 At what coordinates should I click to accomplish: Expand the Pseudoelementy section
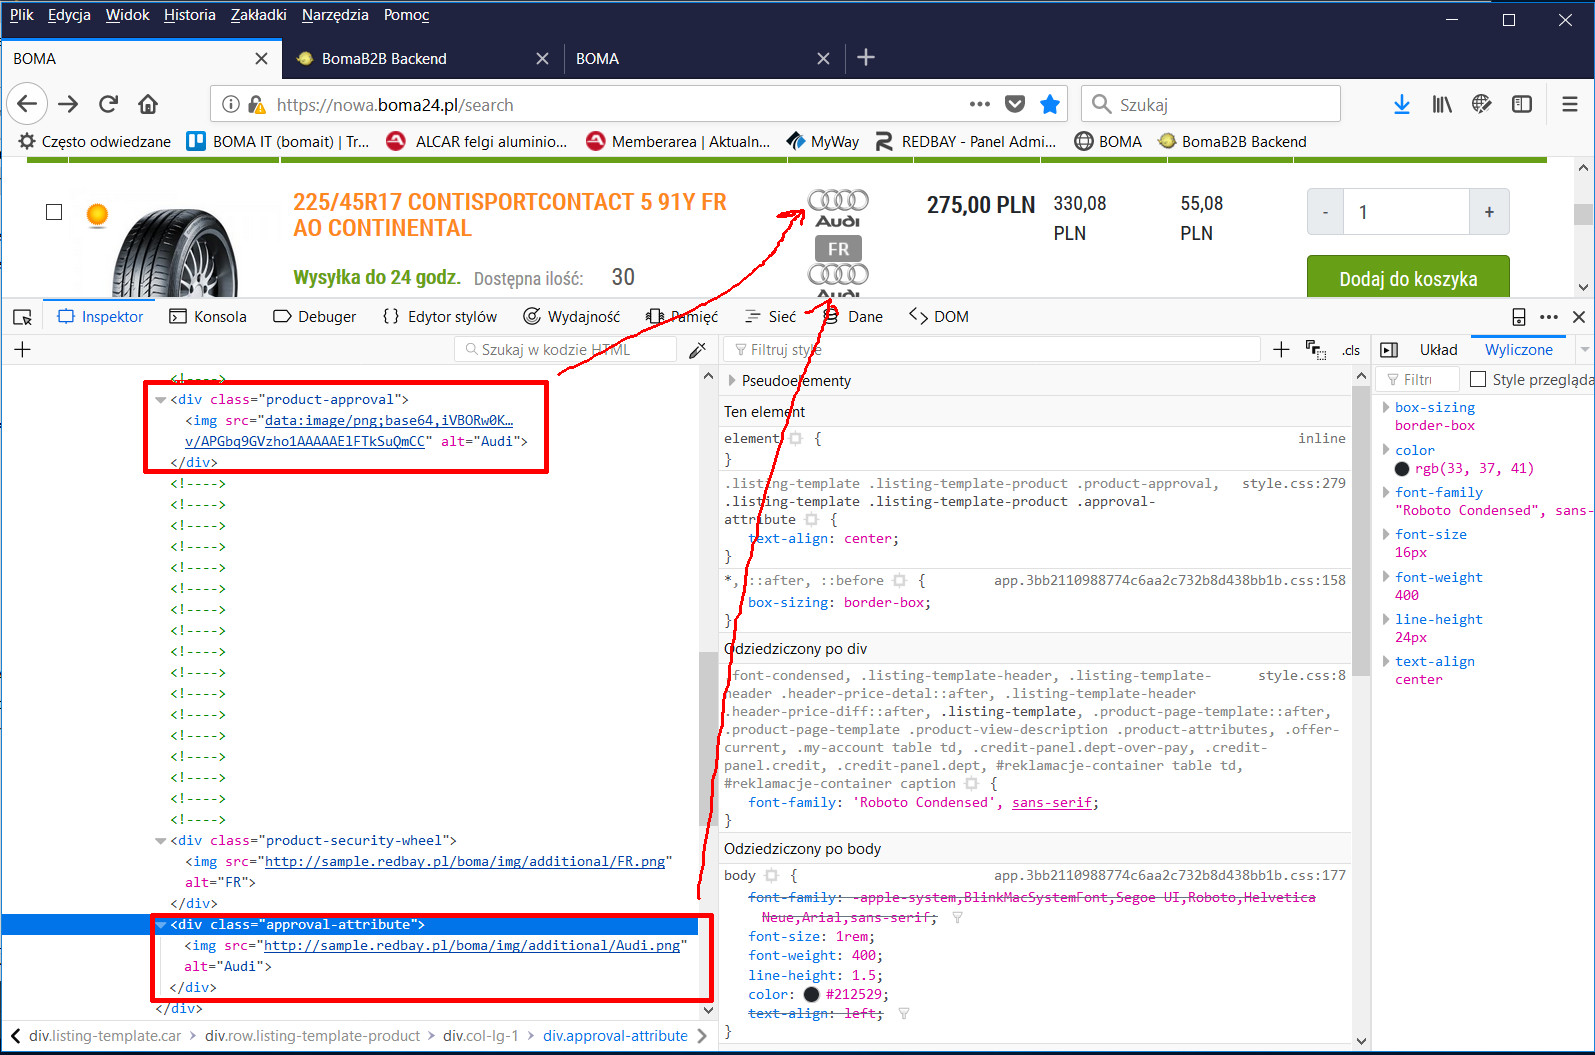732,381
